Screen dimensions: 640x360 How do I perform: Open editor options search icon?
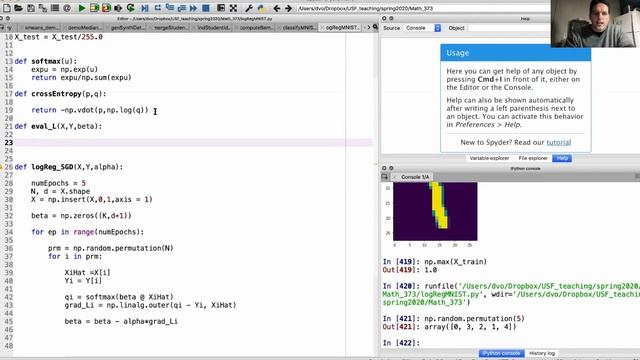click(x=375, y=27)
